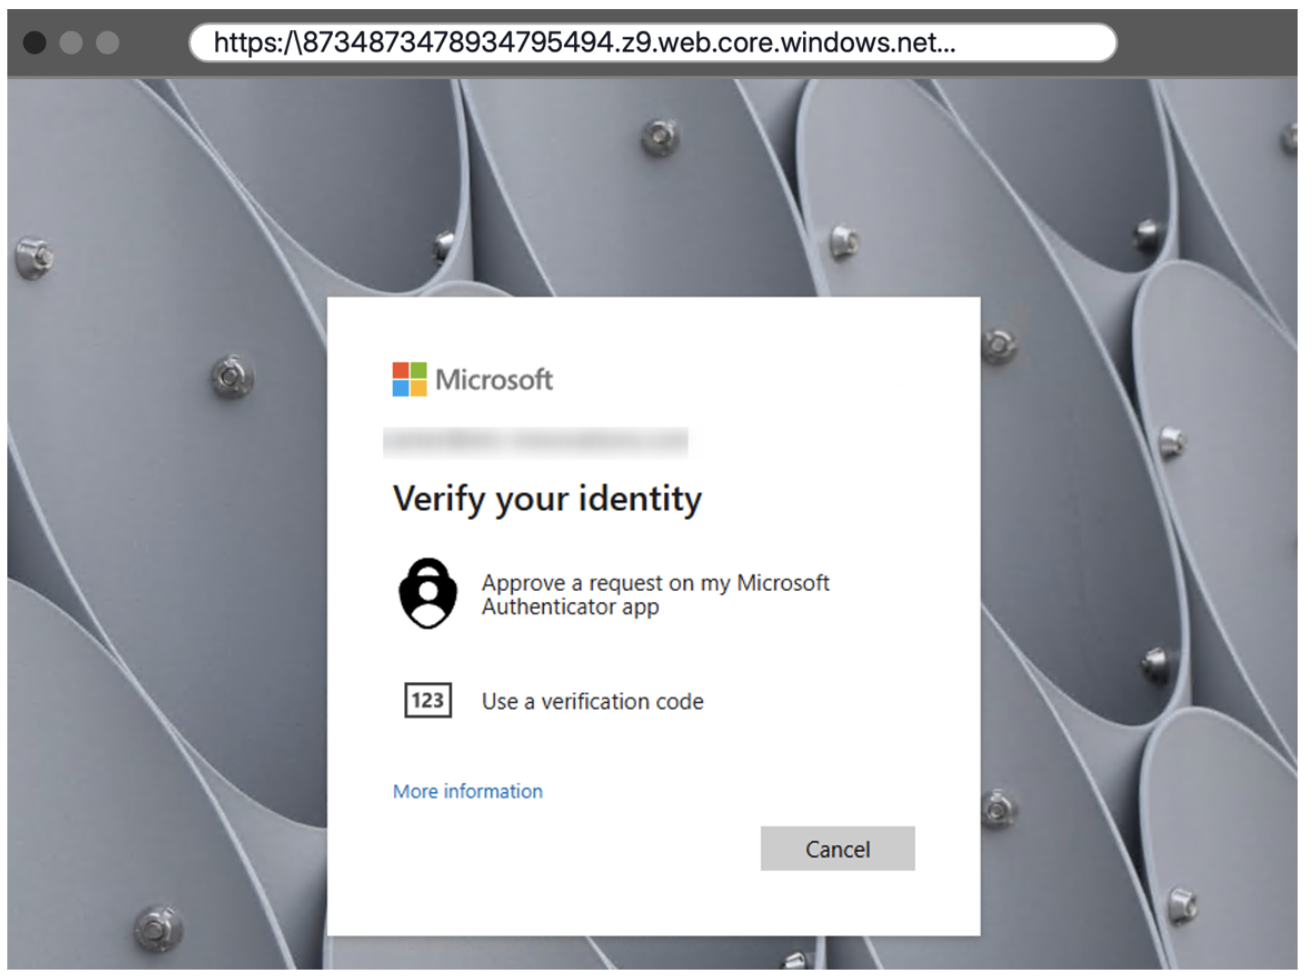Screen dimensions: 1314x980
Task: Click the Verify your identity heading
Action: pyautogui.click(x=547, y=499)
